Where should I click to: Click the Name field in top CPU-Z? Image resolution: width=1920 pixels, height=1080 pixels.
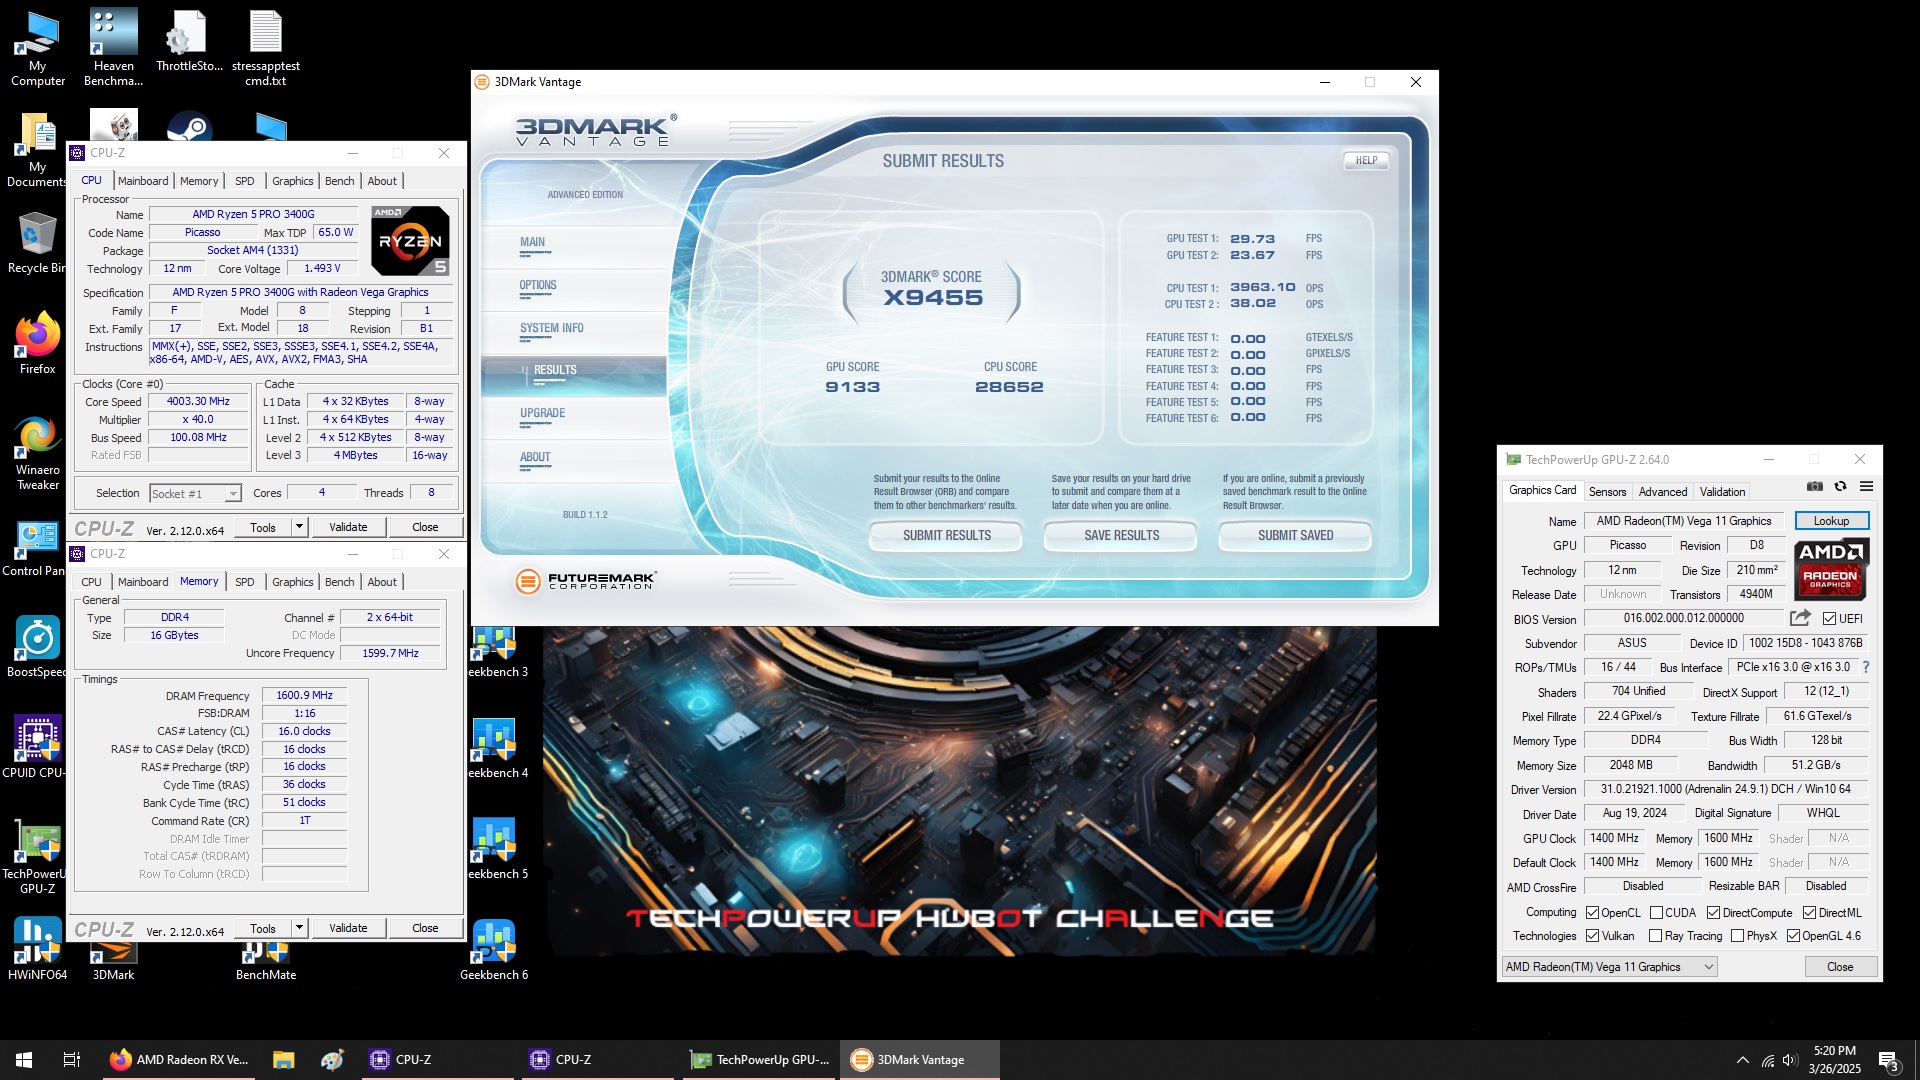point(253,214)
